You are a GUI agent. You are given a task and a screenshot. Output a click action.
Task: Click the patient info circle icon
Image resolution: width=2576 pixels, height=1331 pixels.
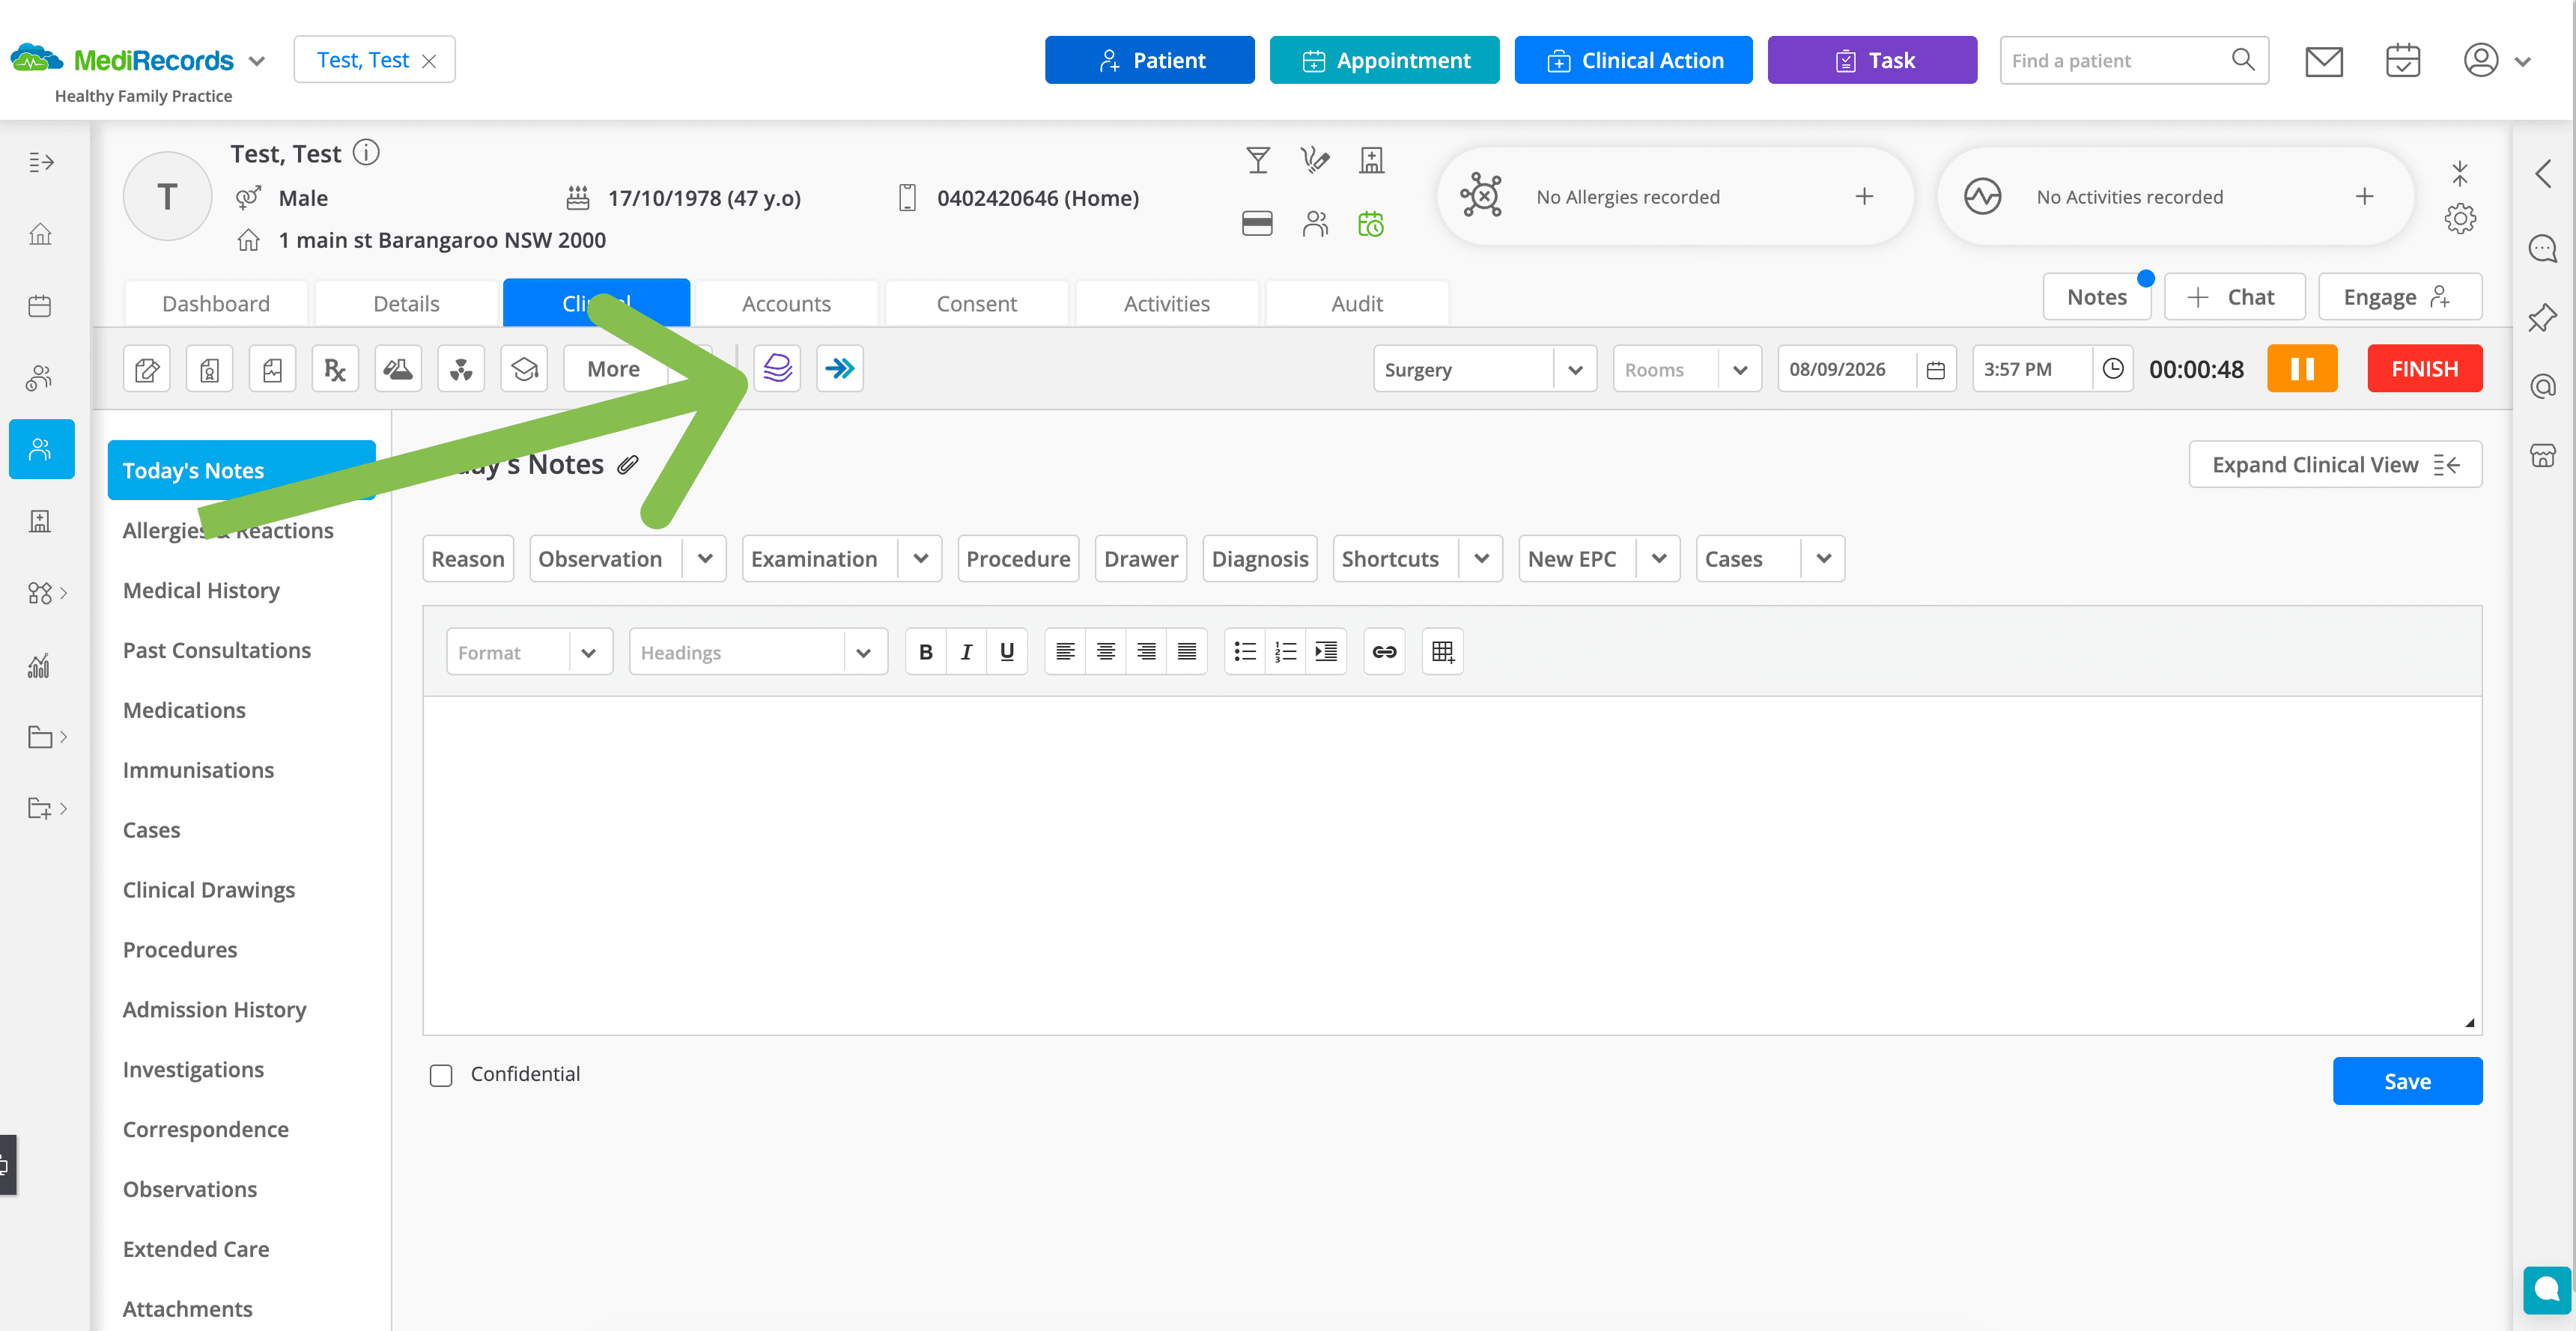pyautogui.click(x=367, y=152)
